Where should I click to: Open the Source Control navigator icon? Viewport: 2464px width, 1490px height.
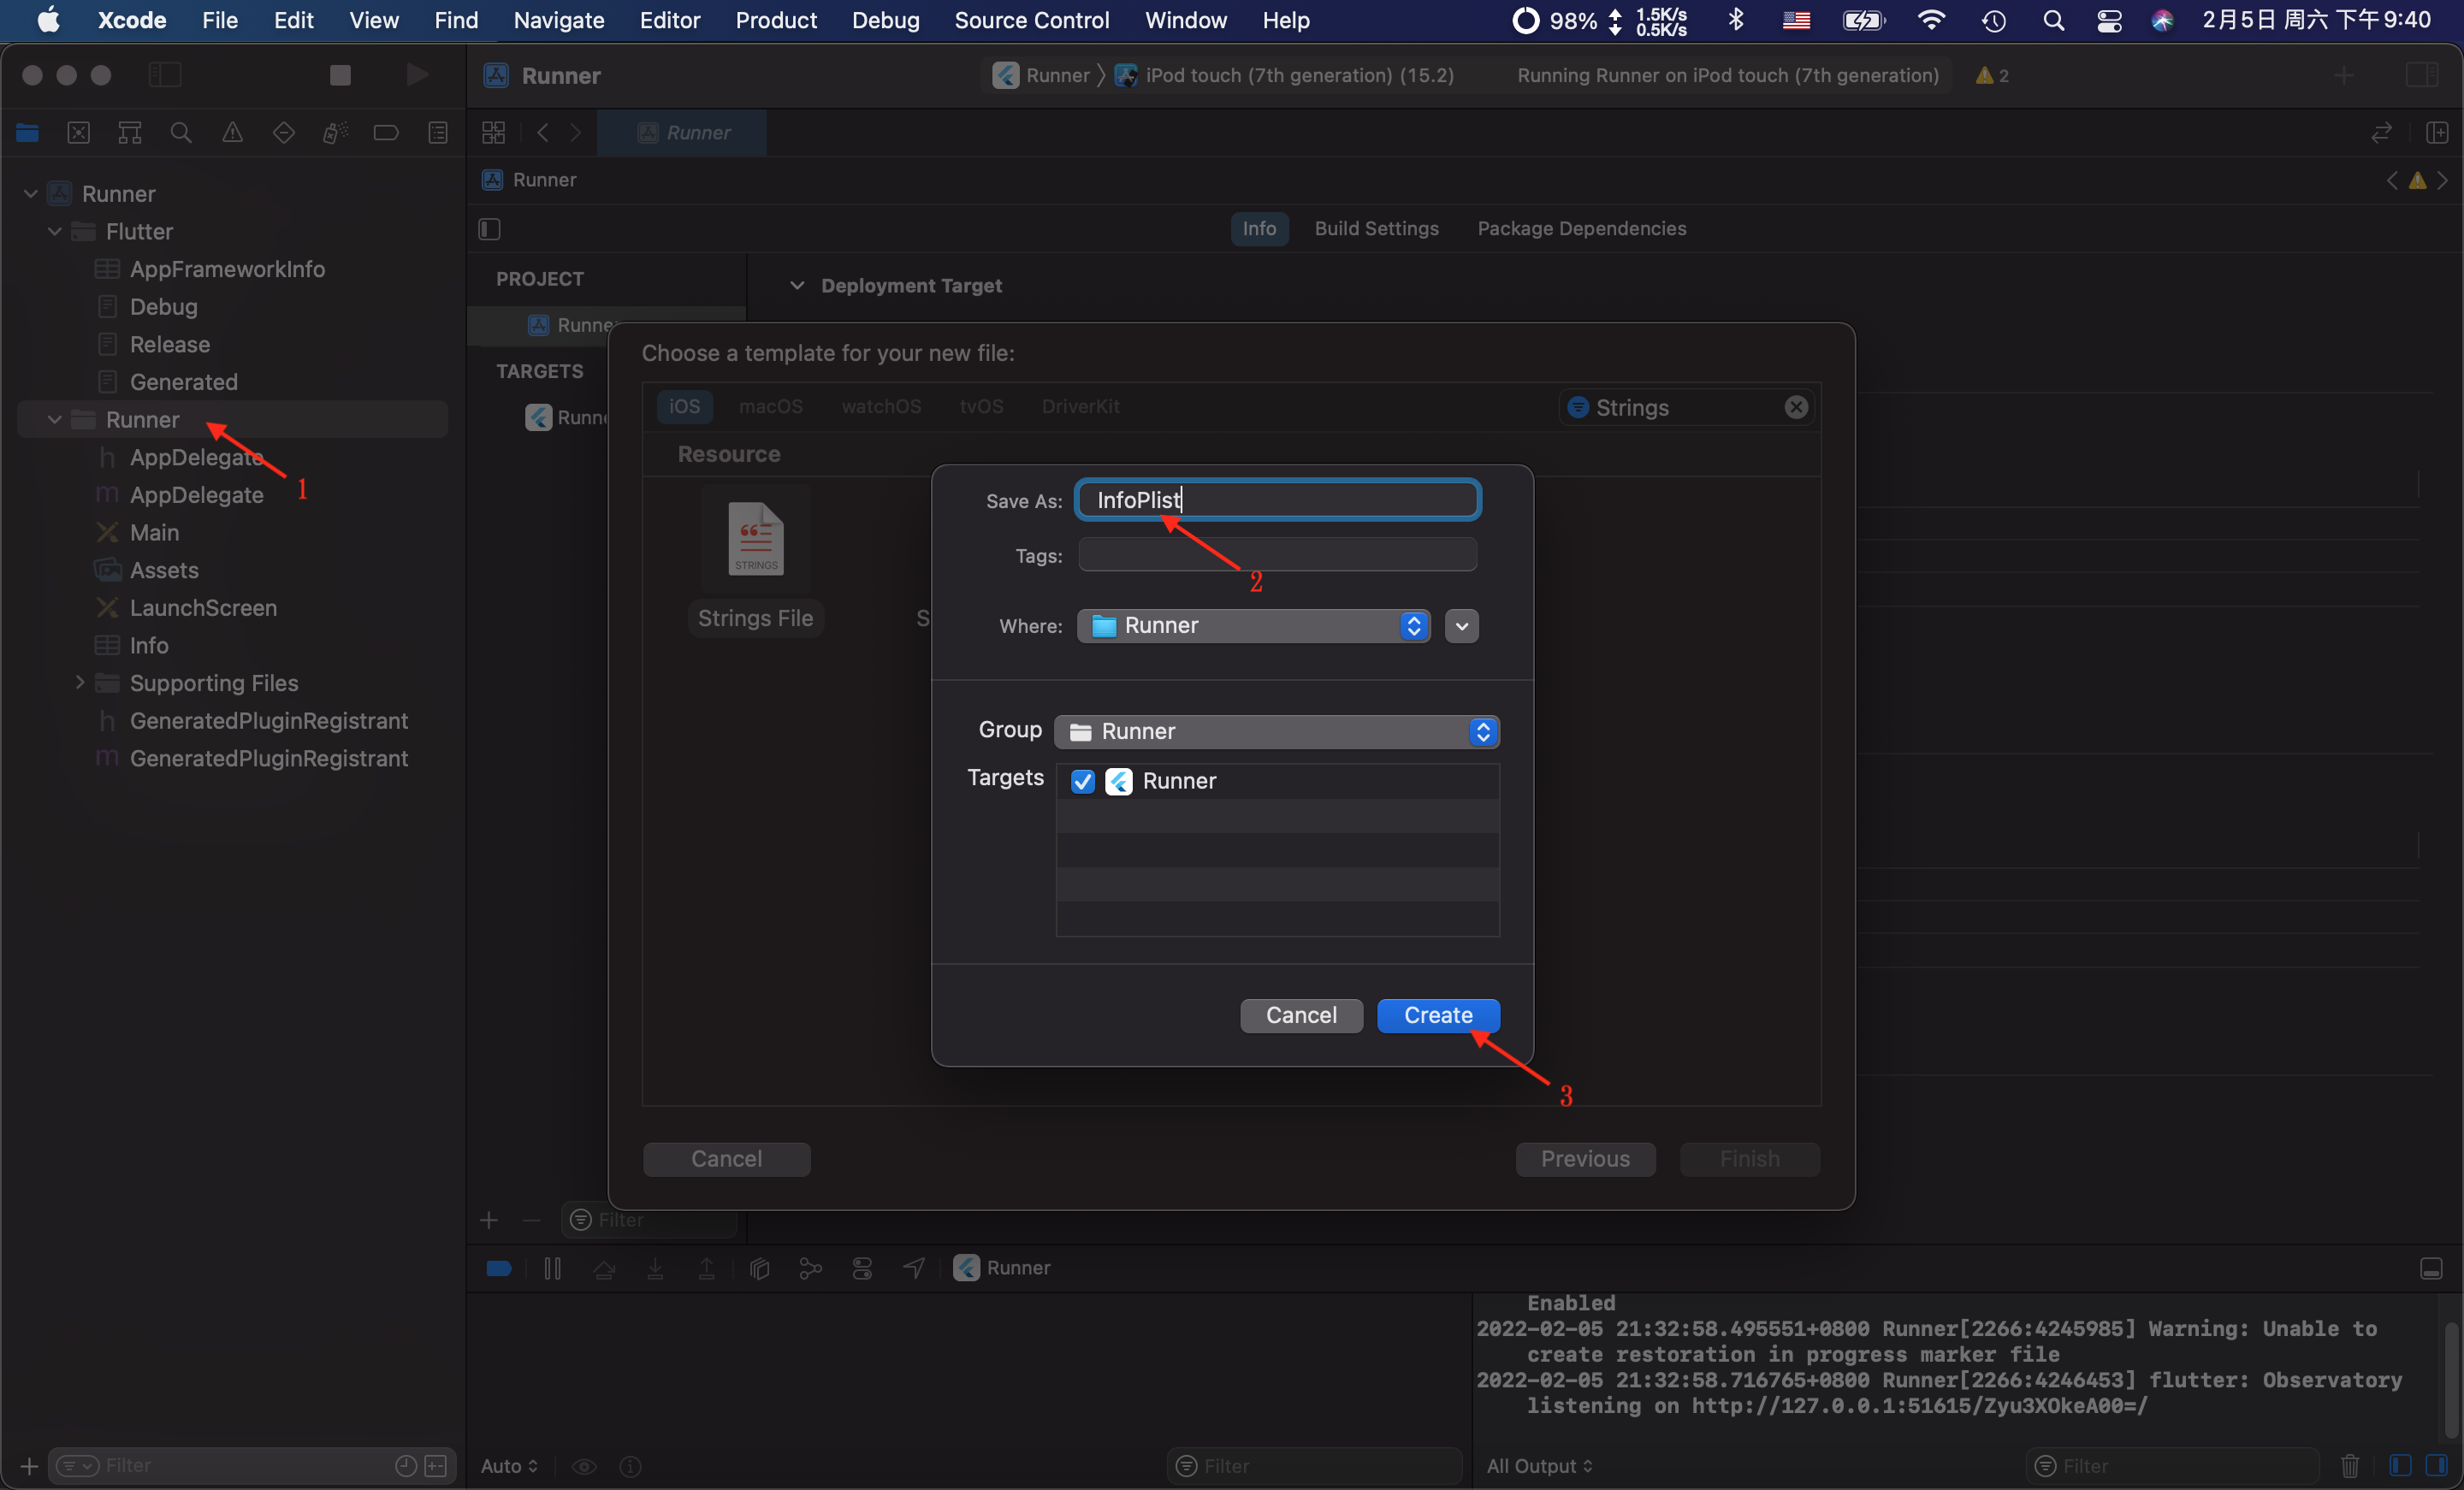click(78, 132)
